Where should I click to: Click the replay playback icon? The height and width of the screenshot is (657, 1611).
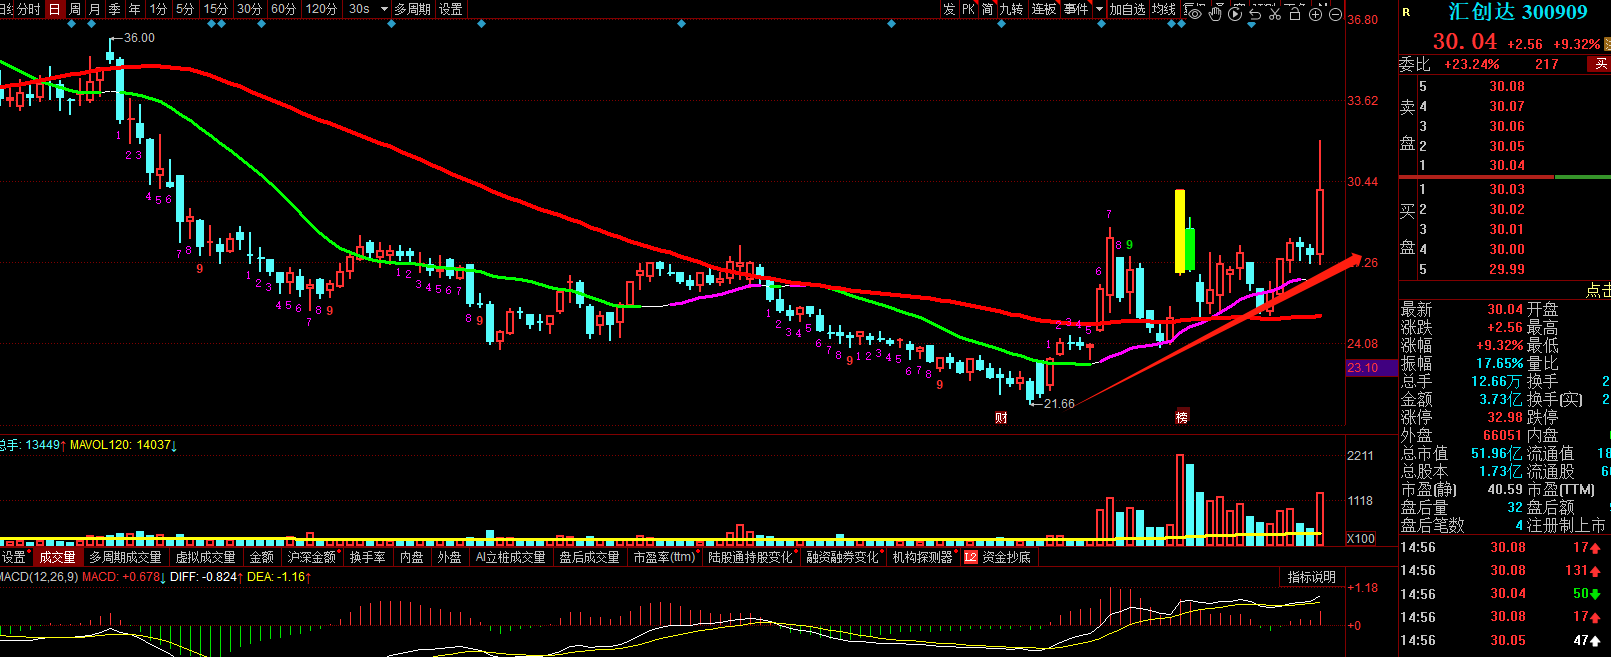coord(1235,13)
